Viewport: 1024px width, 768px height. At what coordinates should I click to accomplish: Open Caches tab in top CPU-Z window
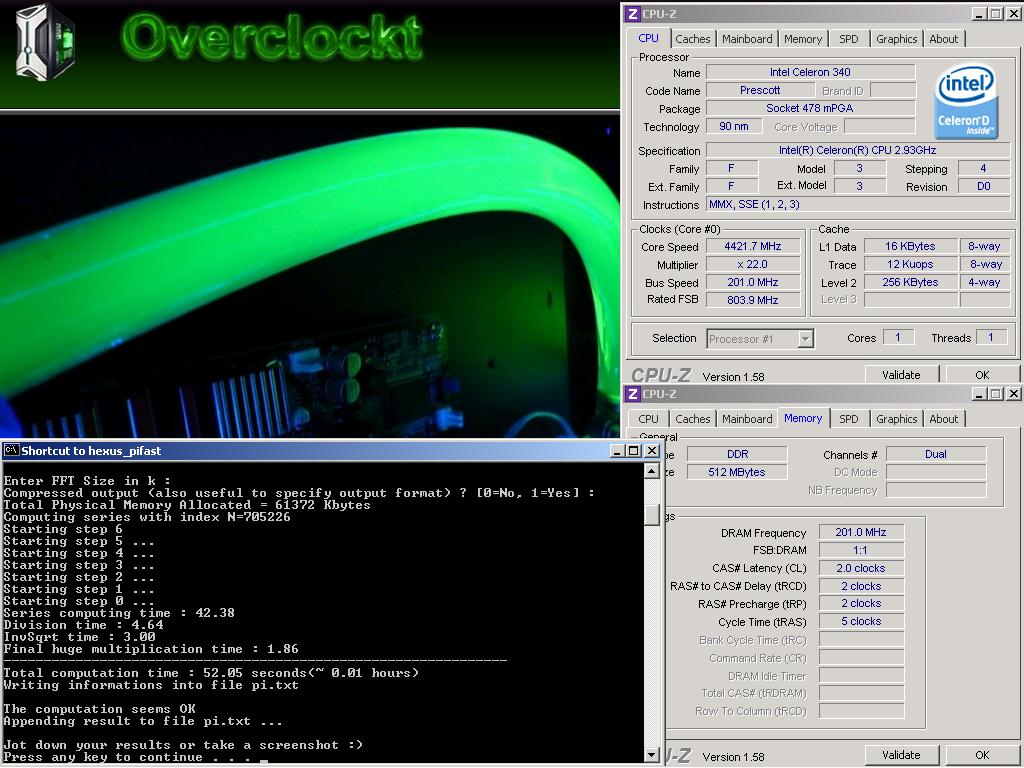692,39
